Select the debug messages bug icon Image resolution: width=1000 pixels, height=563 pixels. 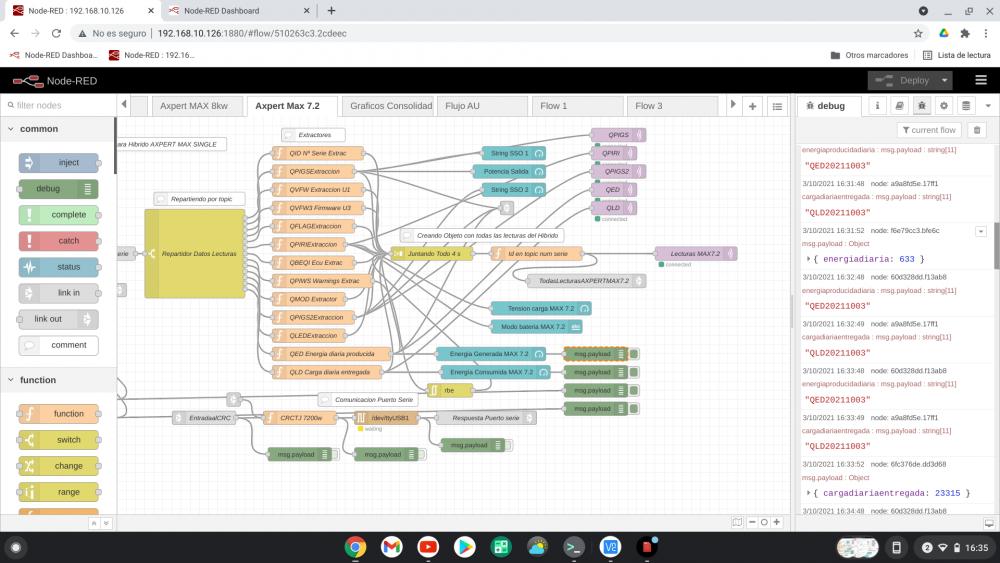tap(922, 106)
